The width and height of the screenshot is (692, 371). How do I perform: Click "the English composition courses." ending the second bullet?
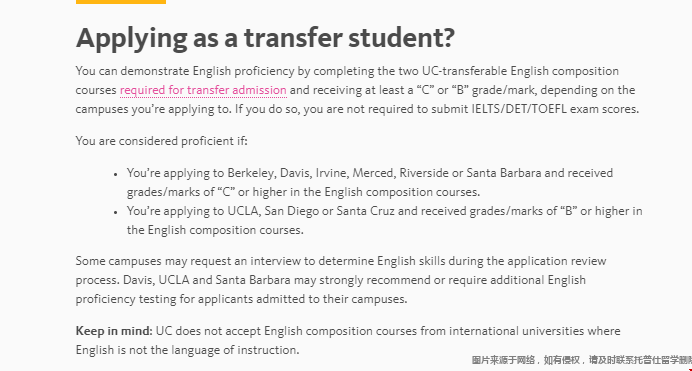tap(215, 230)
